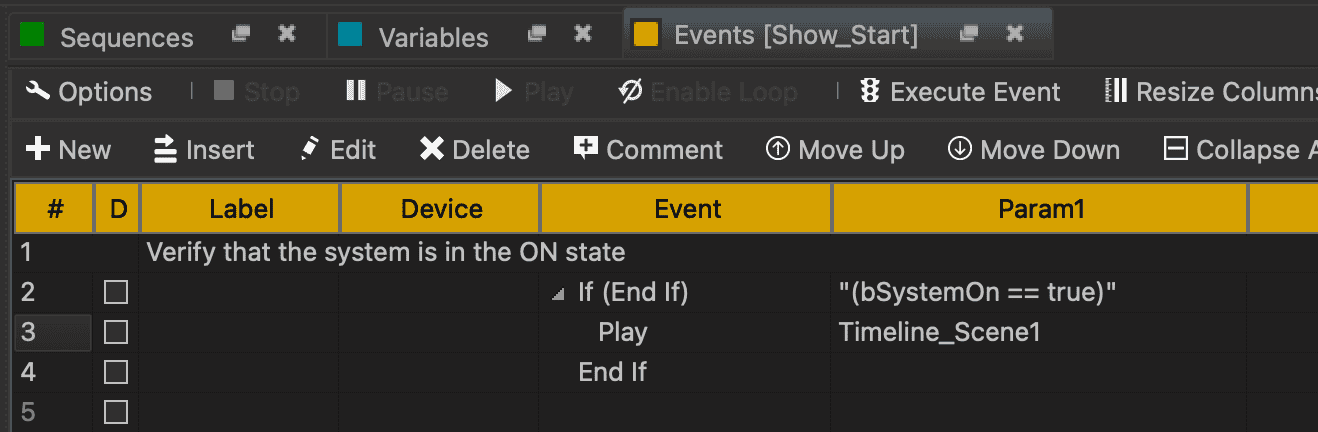This screenshot has width=1318, height=432.
Task: Move the selected event down
Action: 1034,150
